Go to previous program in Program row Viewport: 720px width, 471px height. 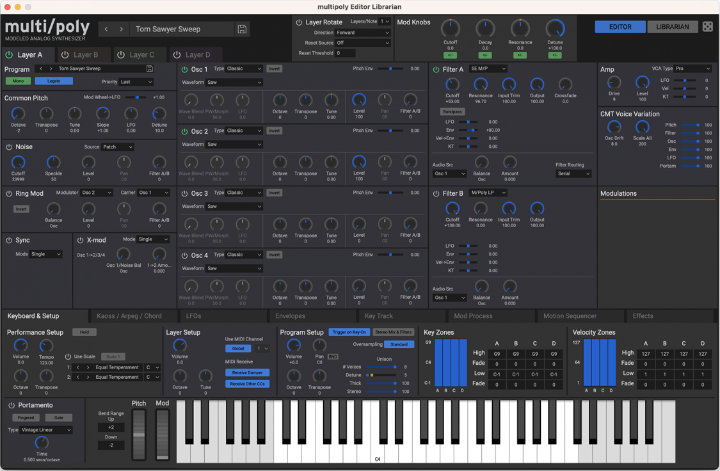[x=40, y=68]
